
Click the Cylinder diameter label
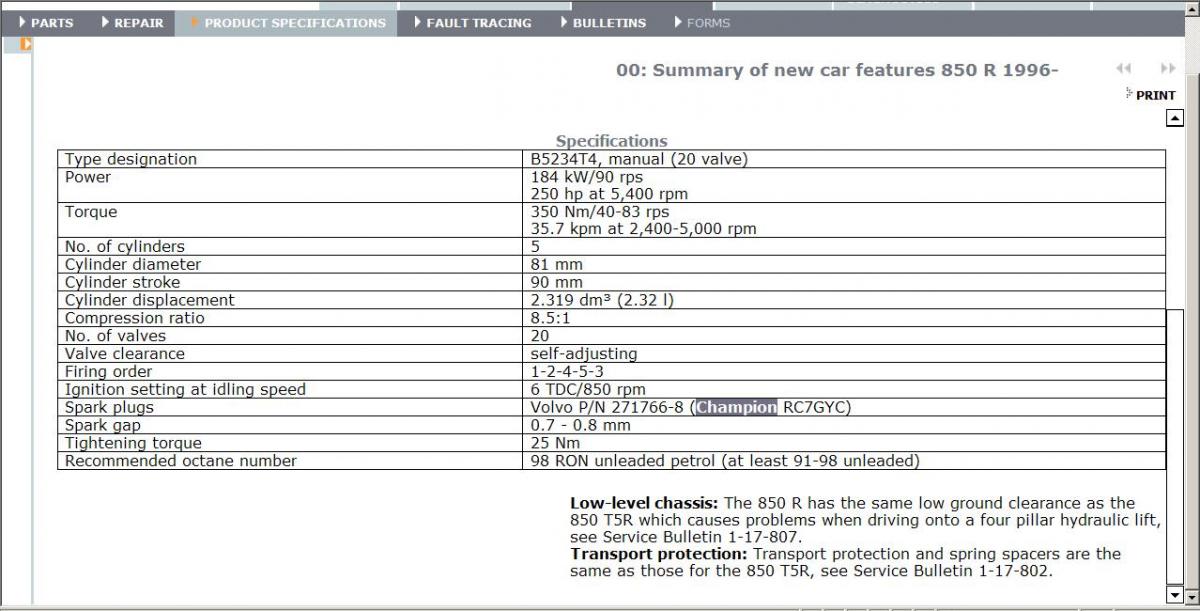pyautogui.click(x=133, y=264)
